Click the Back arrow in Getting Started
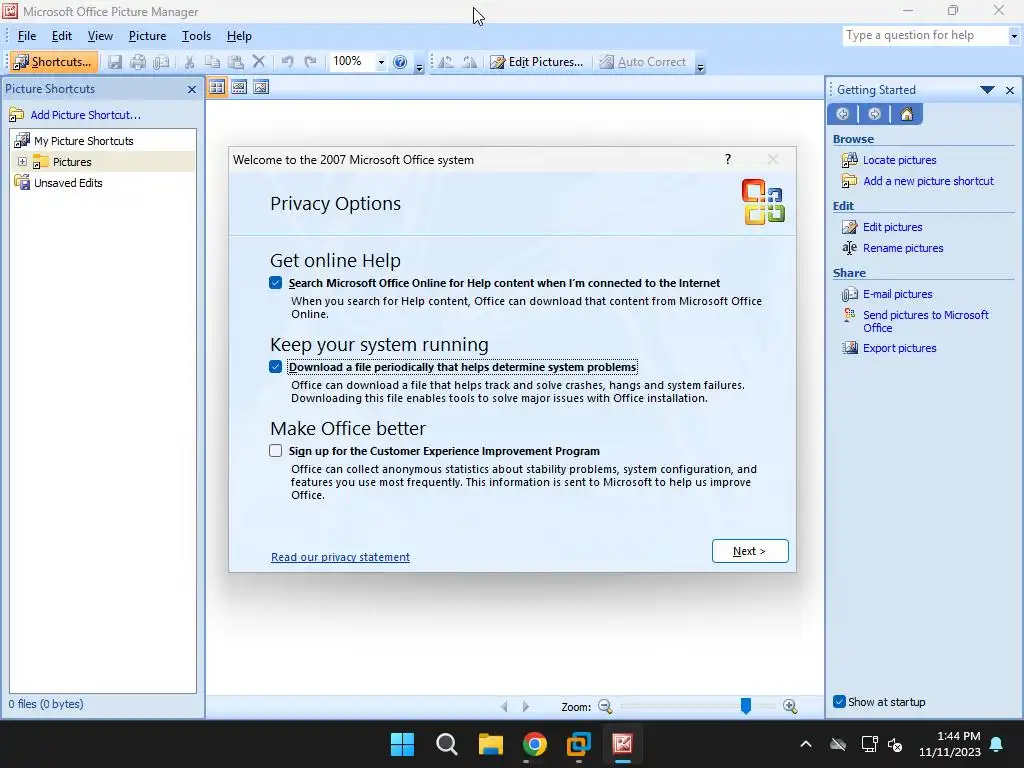1024x768 pixels. pos(842,114)
